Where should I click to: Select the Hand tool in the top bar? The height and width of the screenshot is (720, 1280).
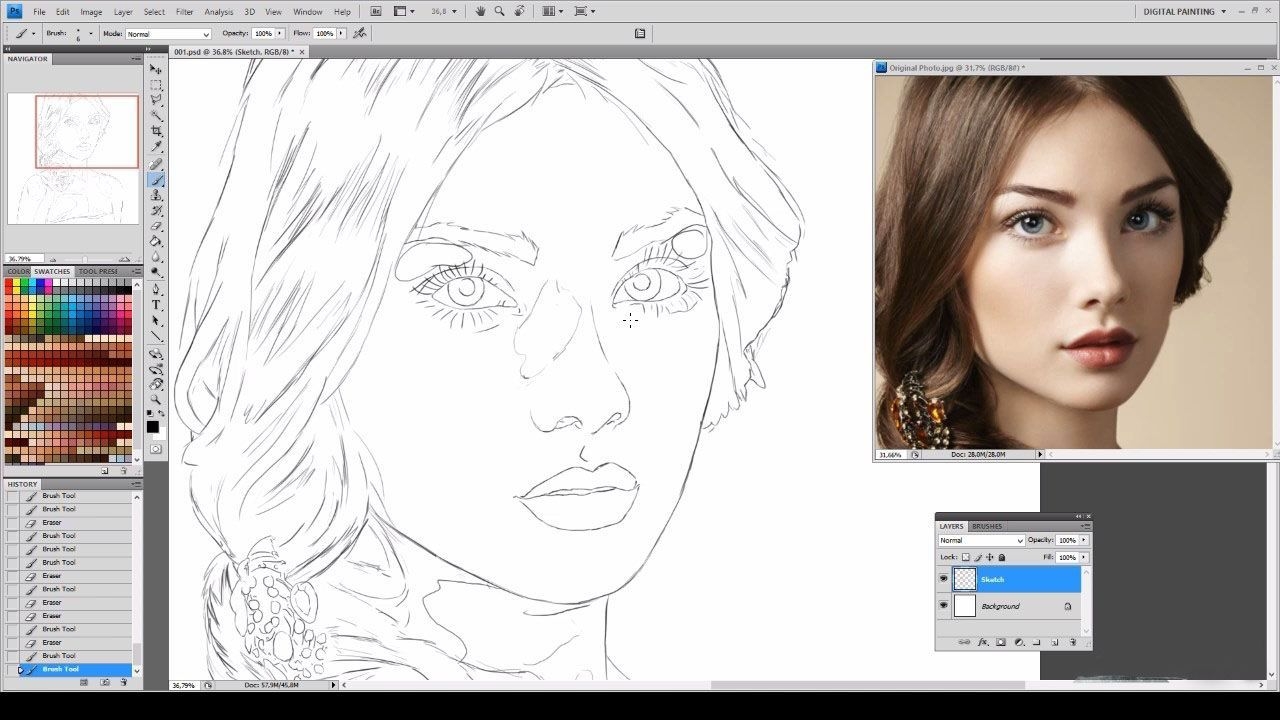[x=481, y=11]
